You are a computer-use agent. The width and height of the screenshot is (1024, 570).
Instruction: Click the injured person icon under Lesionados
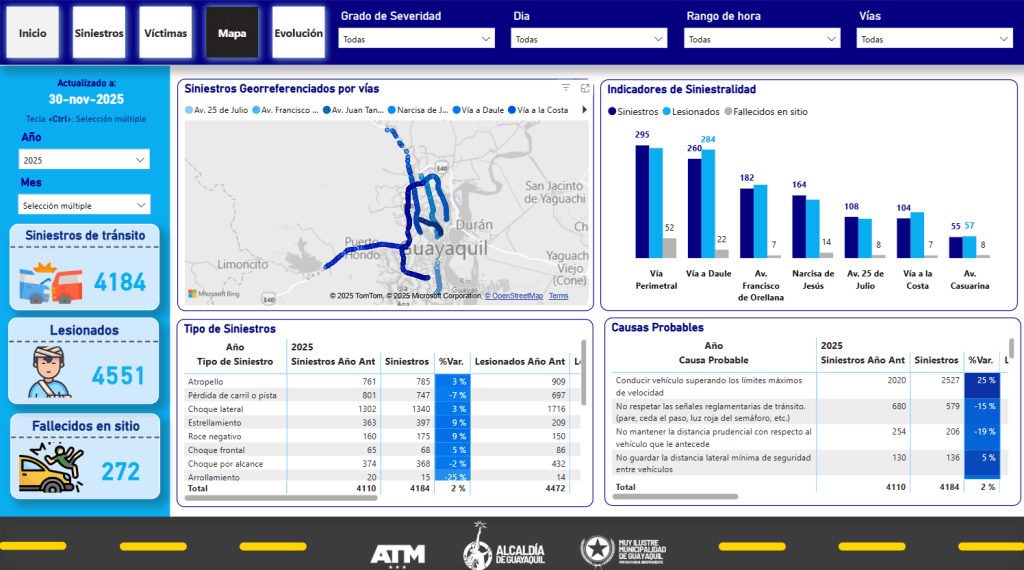[50, 373]
